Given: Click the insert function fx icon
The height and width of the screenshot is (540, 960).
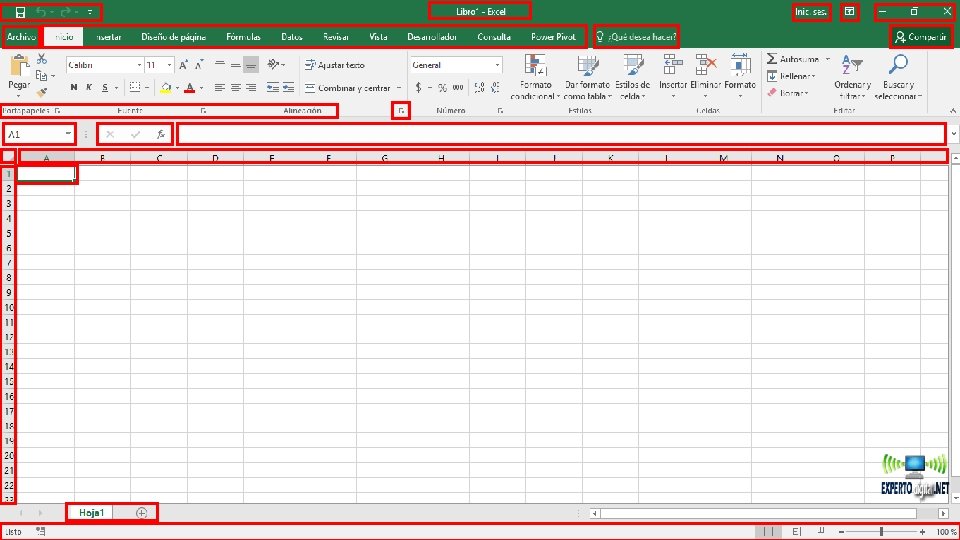Looking at the screenshot, I should point(160,134).
